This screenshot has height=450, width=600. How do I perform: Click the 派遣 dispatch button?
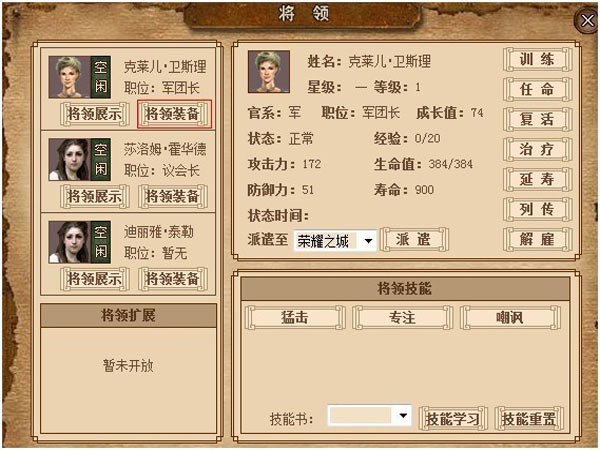[414, 240]
